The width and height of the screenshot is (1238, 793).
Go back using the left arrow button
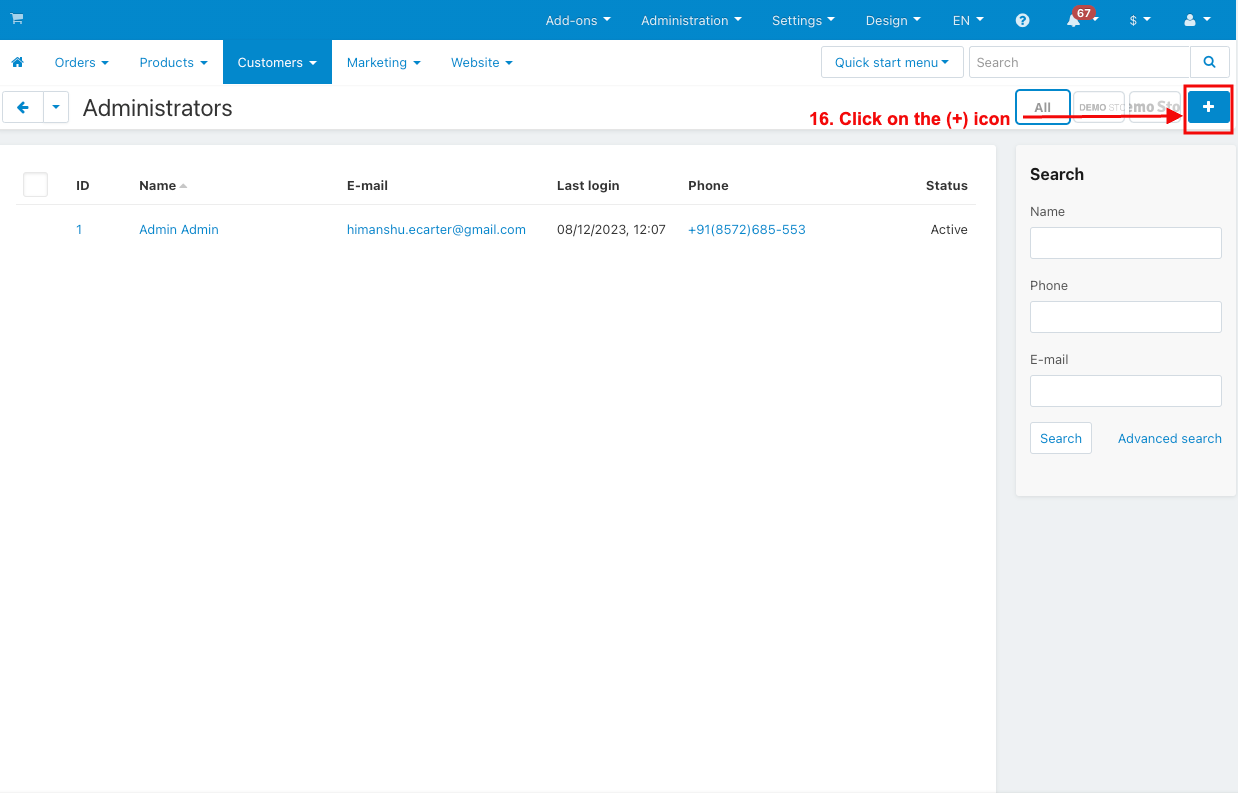click(23, 107)
